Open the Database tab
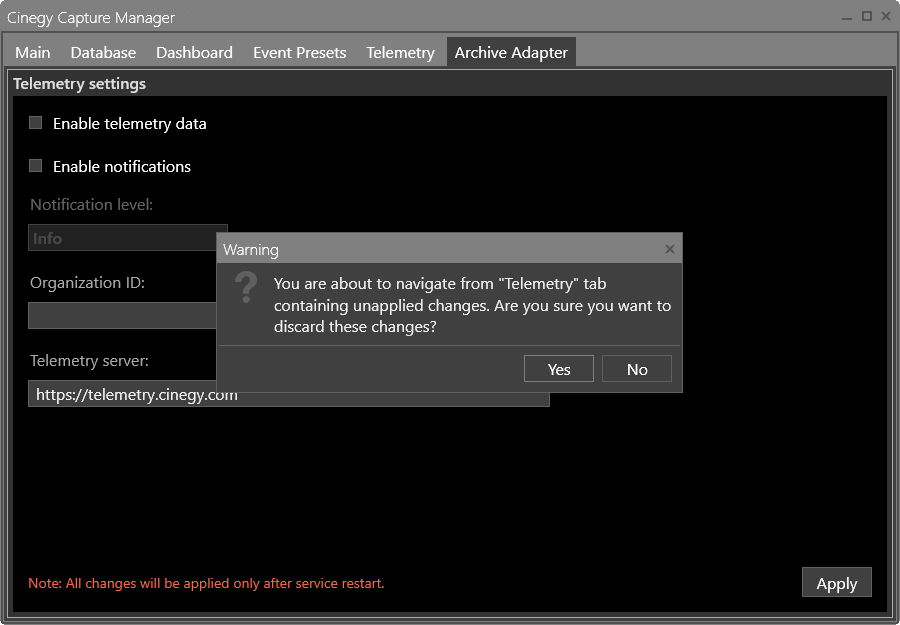 [103, 52]
